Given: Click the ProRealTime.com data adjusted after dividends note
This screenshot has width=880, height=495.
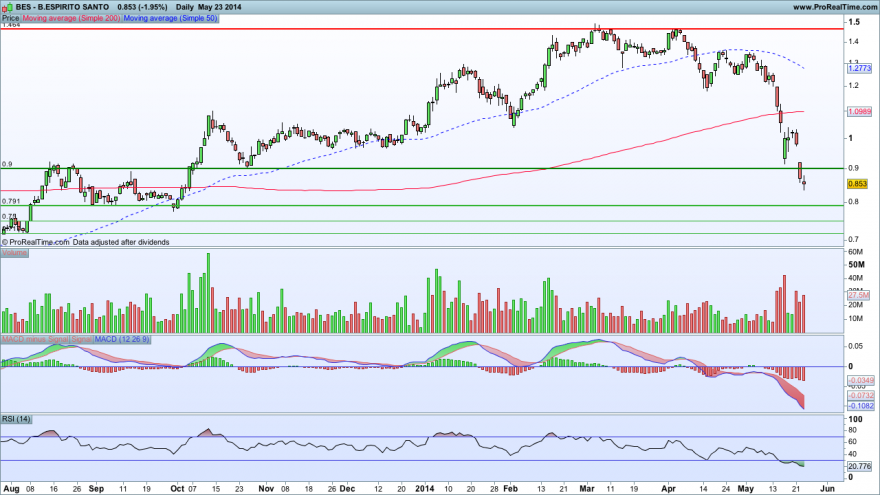Looking at the screenshot, I should point(85,242).
